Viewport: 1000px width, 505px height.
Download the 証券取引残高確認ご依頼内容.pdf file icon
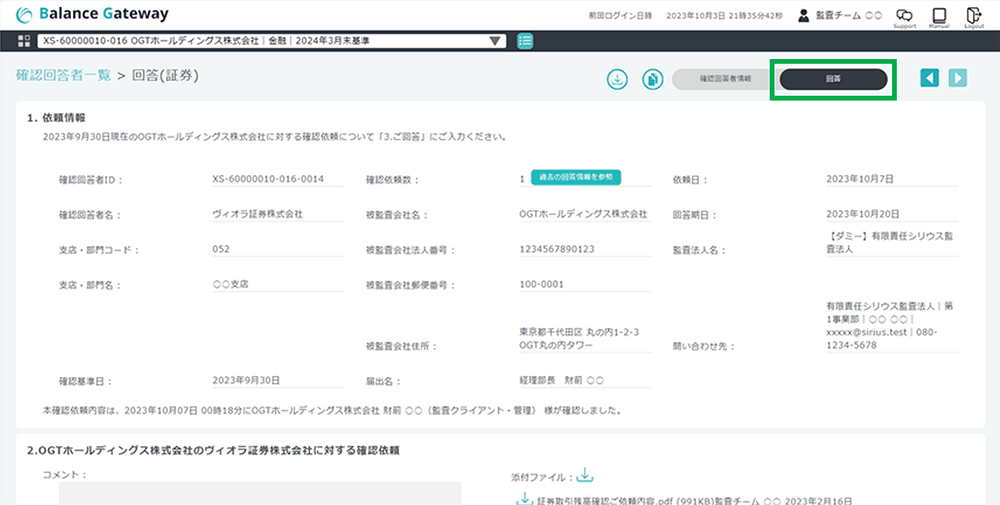pyautogui.click(x=524, y=498)
